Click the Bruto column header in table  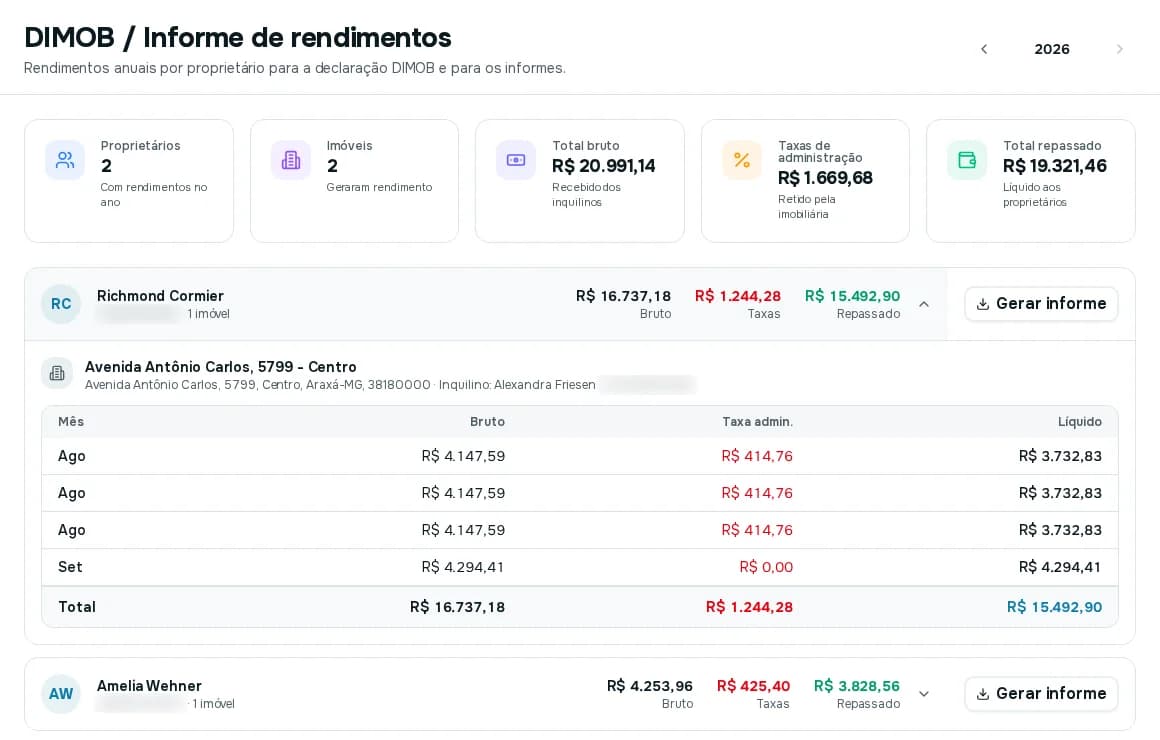click(x=488, y=422)
